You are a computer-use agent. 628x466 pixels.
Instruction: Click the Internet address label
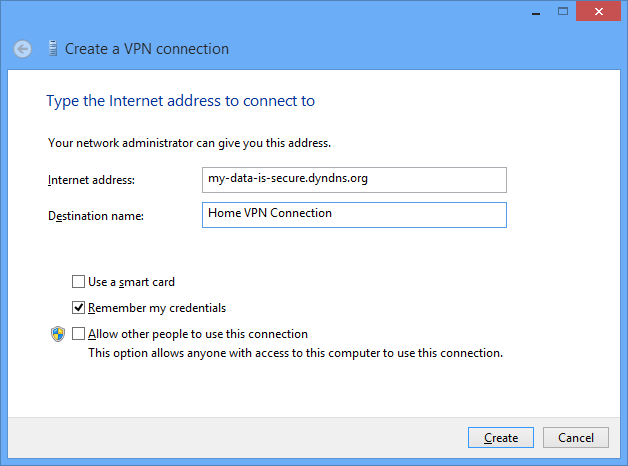pyautogui.click(x=91, y=180)
